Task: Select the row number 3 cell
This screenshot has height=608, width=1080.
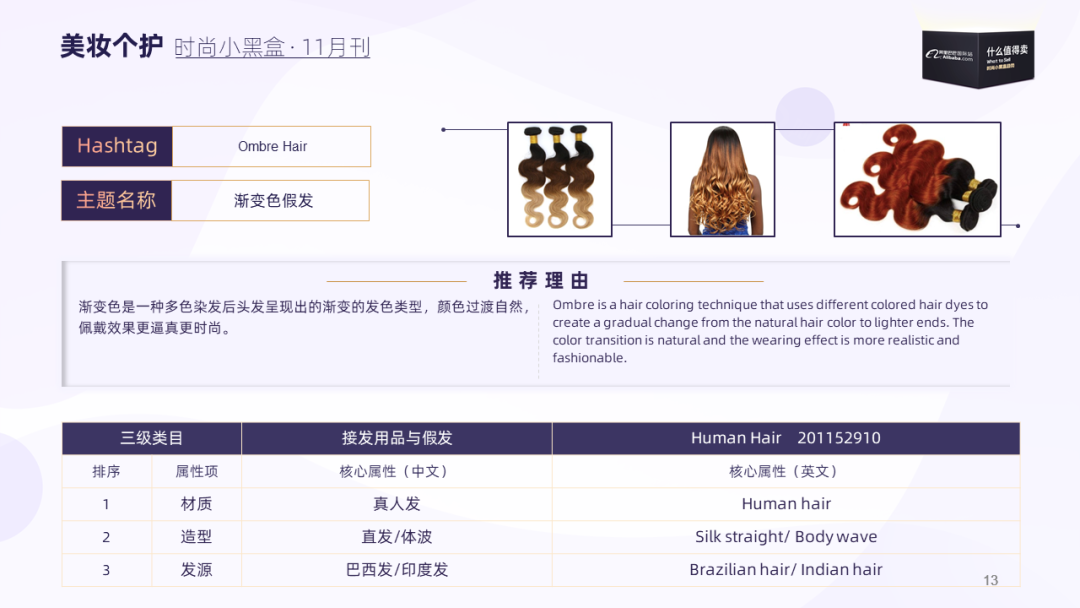Action: click(x=106, y=570)
